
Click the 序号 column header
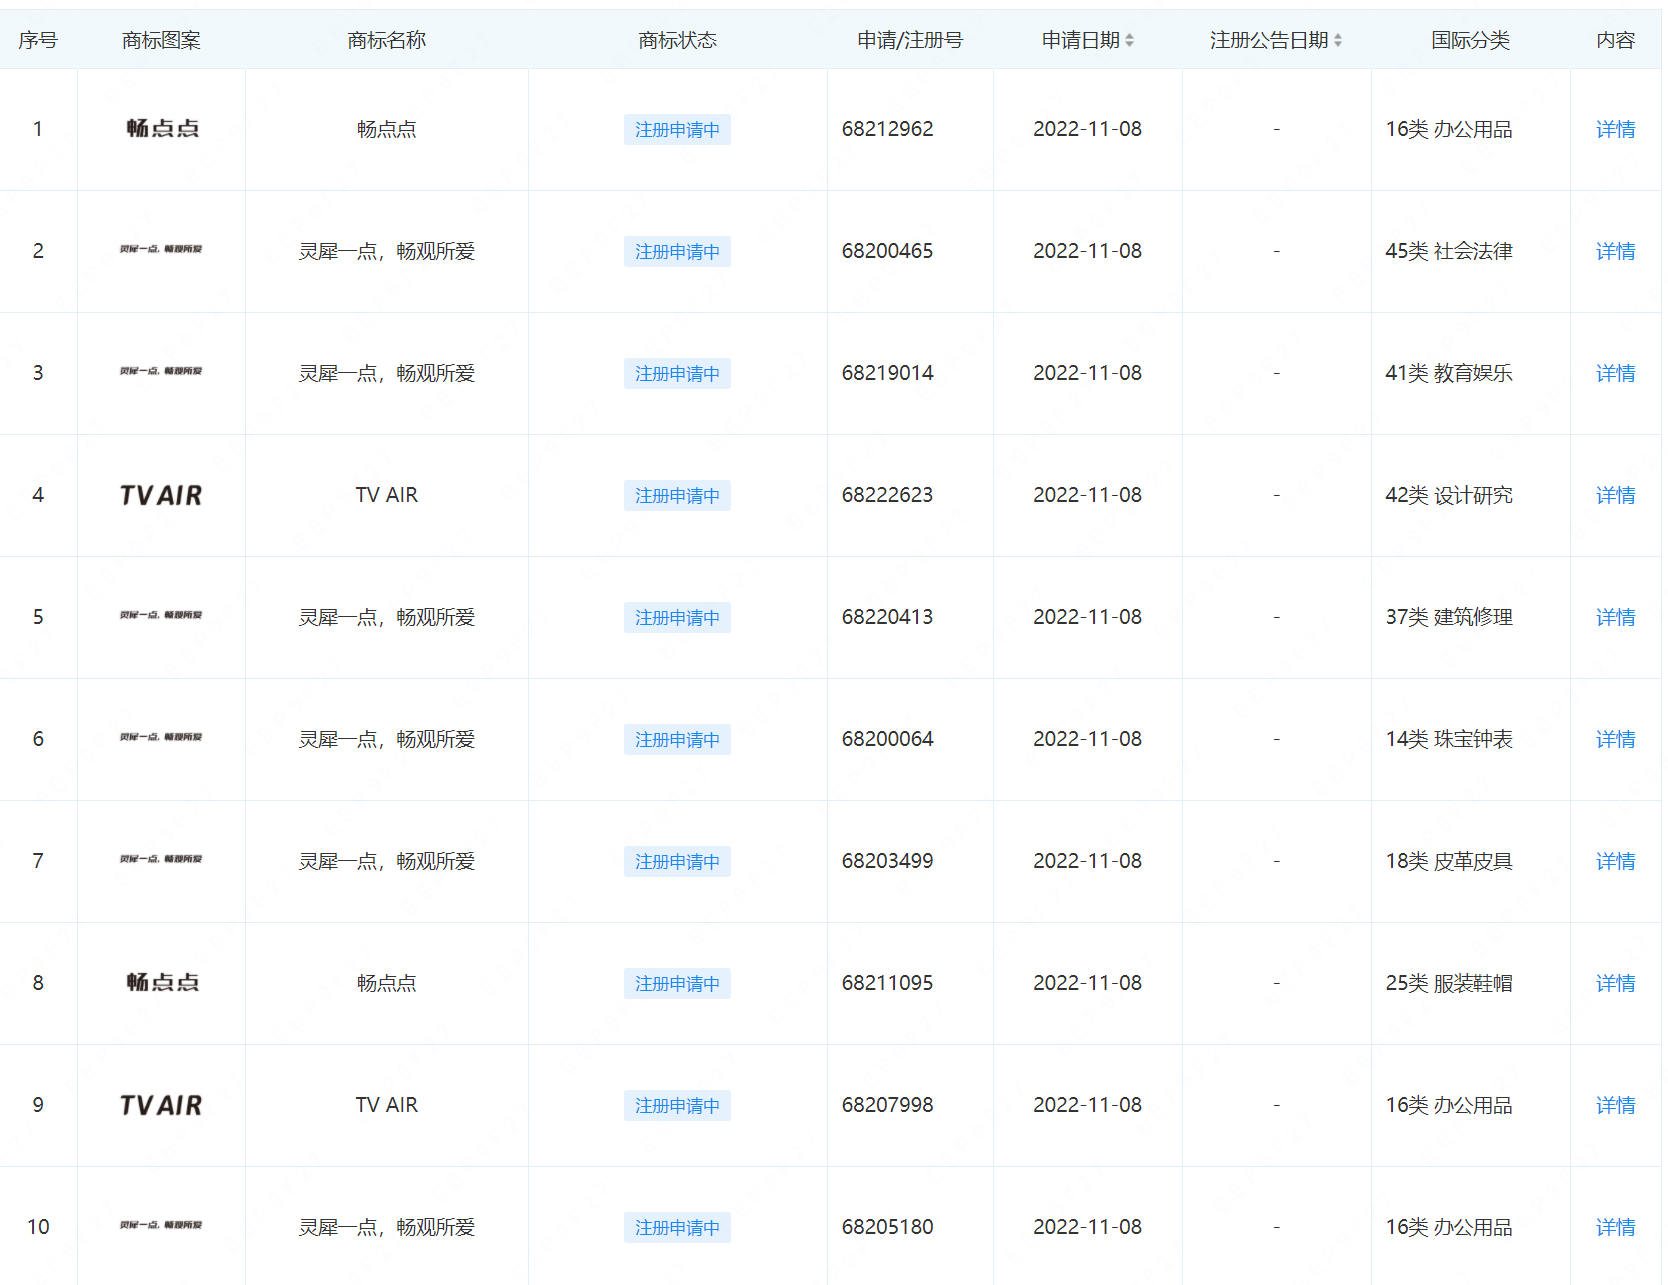38,40
